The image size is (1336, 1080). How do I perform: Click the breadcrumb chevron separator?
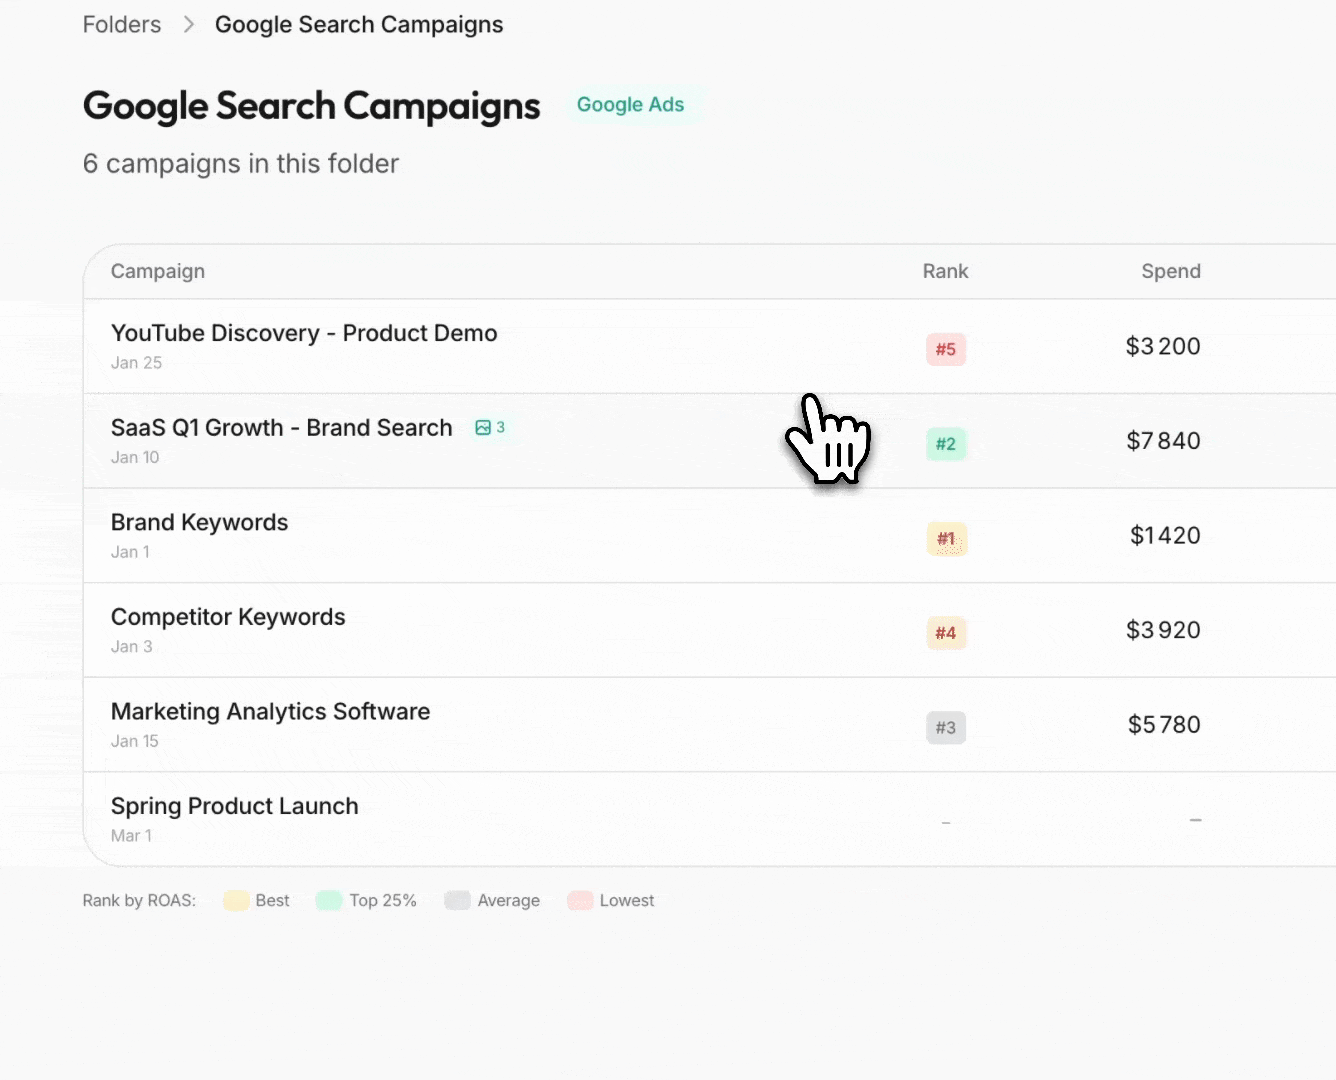pos(189,25)
